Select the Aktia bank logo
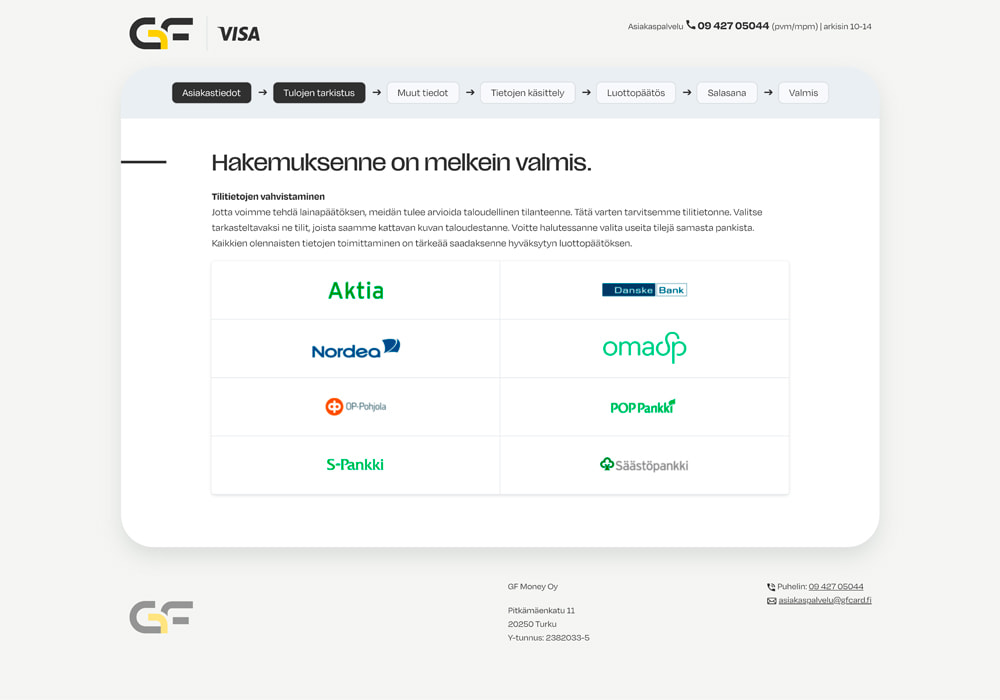 tap(355, 291)
